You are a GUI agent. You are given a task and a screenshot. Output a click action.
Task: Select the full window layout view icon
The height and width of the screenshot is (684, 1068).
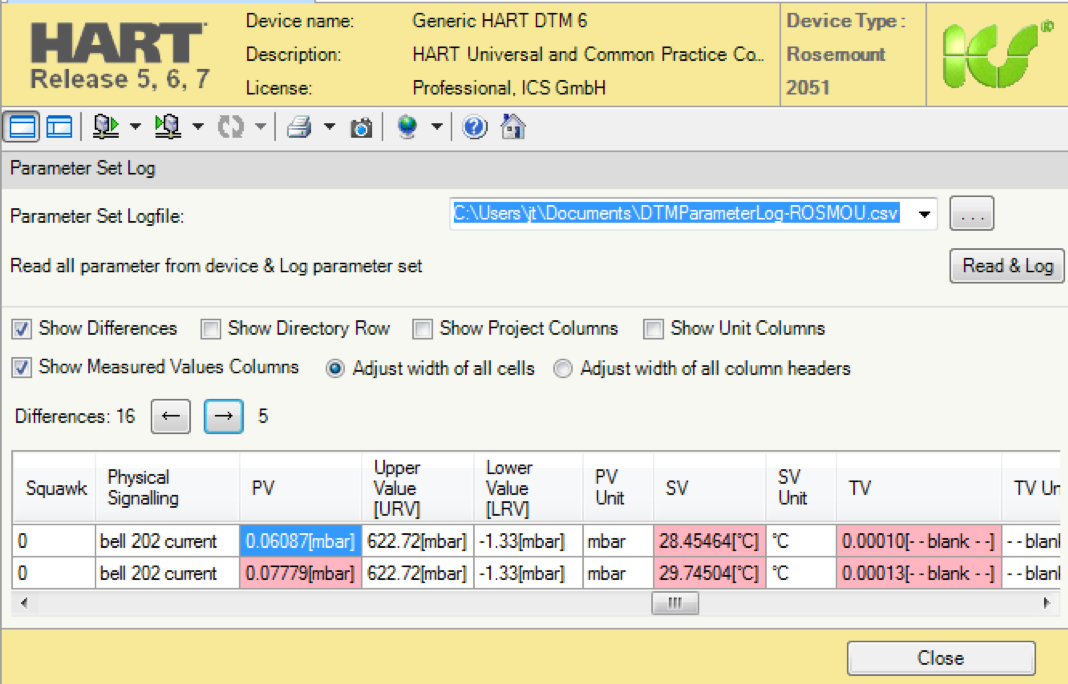[21, 127]
